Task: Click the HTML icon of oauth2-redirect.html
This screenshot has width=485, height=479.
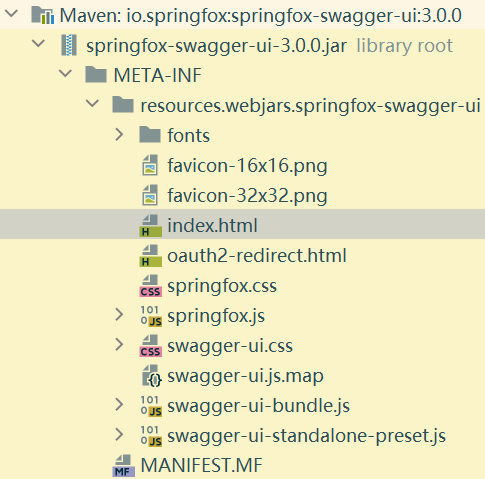Action: (x=151, y=256)
